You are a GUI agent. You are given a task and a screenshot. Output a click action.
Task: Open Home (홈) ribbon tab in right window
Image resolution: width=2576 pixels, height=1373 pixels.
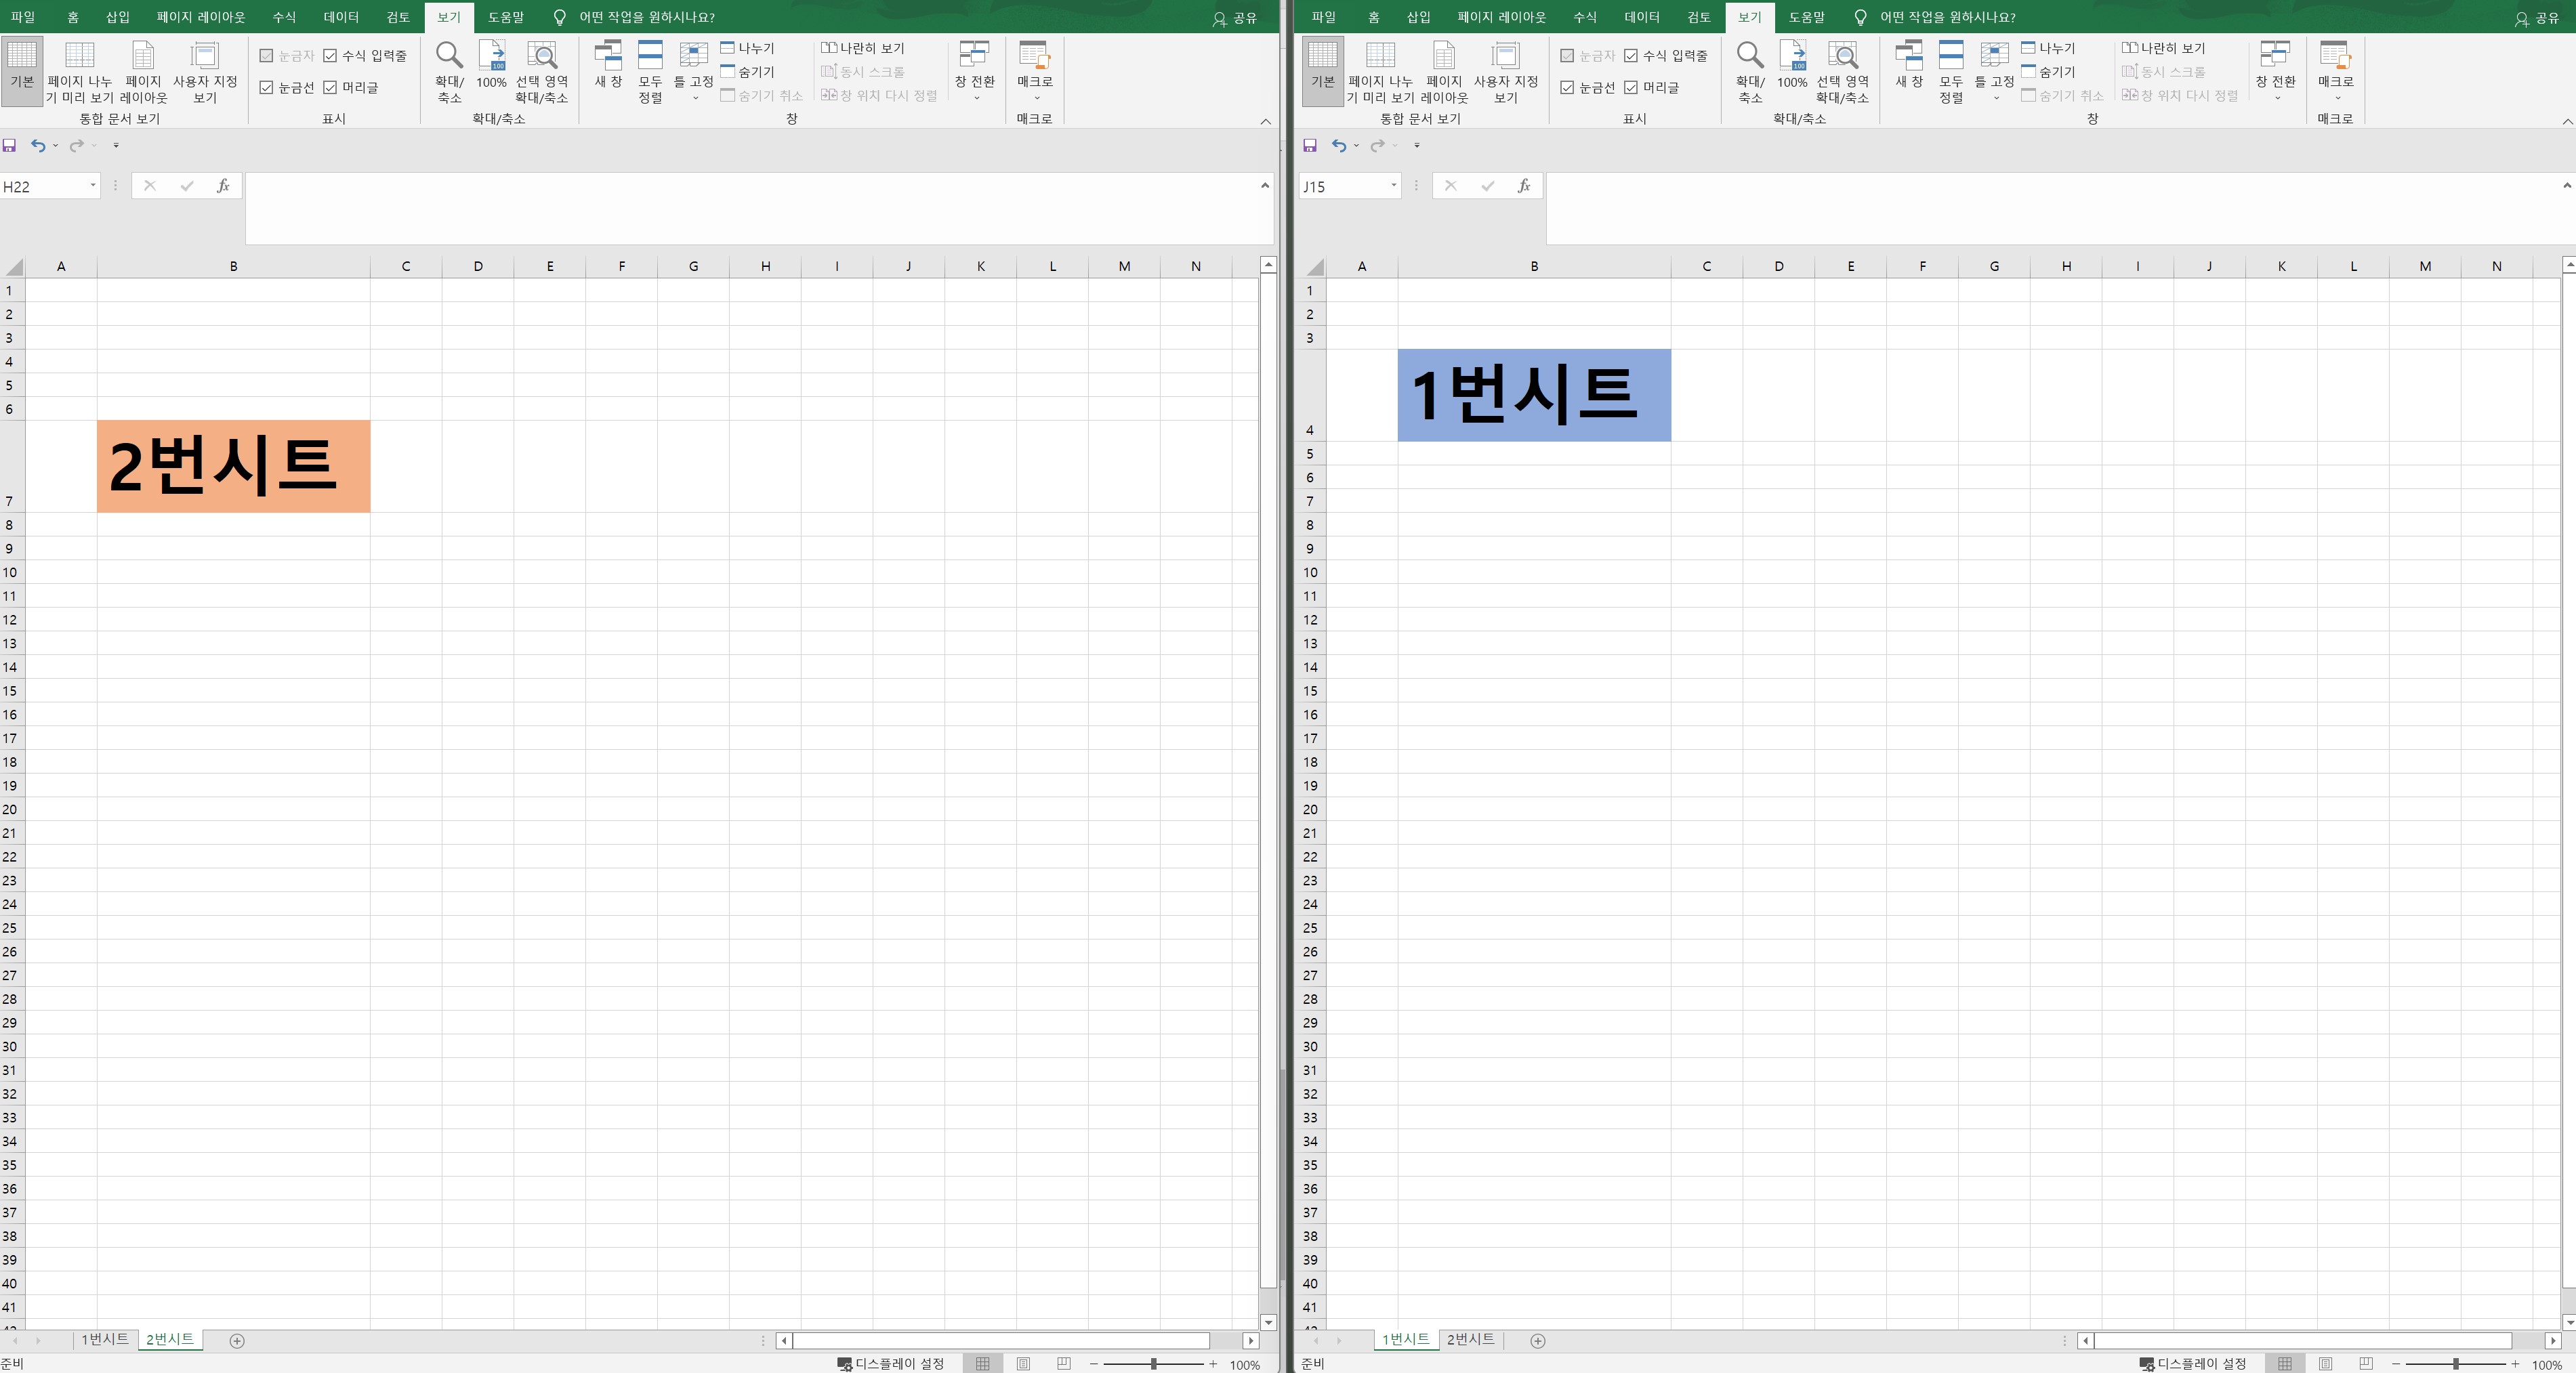[x=1373, y=17]
